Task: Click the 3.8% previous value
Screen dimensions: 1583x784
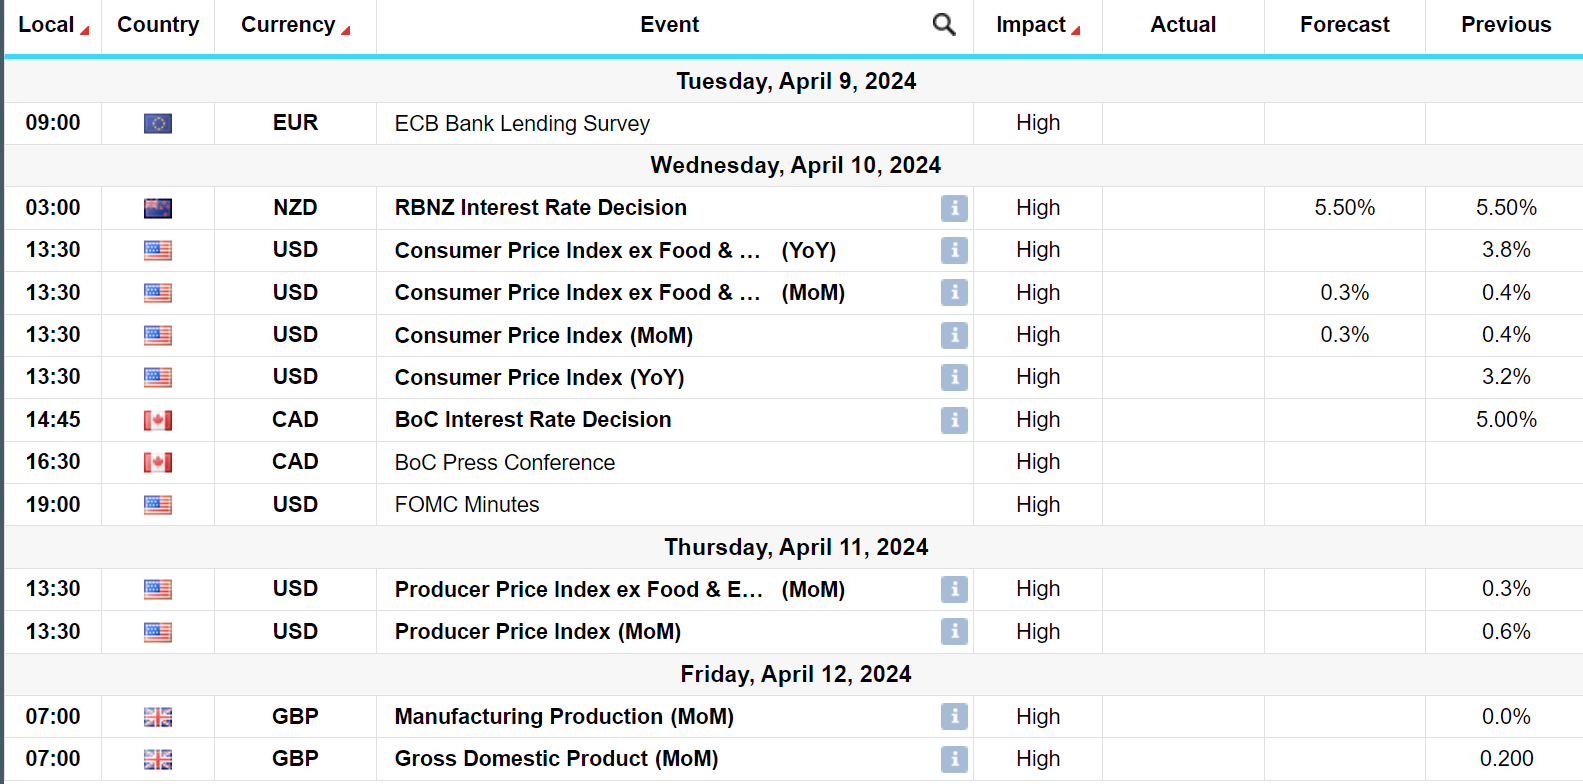Action: click(x=1506, y=250)
